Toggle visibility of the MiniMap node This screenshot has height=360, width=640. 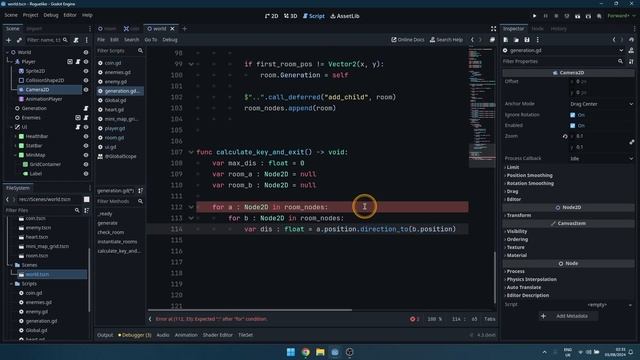(86, 155)
